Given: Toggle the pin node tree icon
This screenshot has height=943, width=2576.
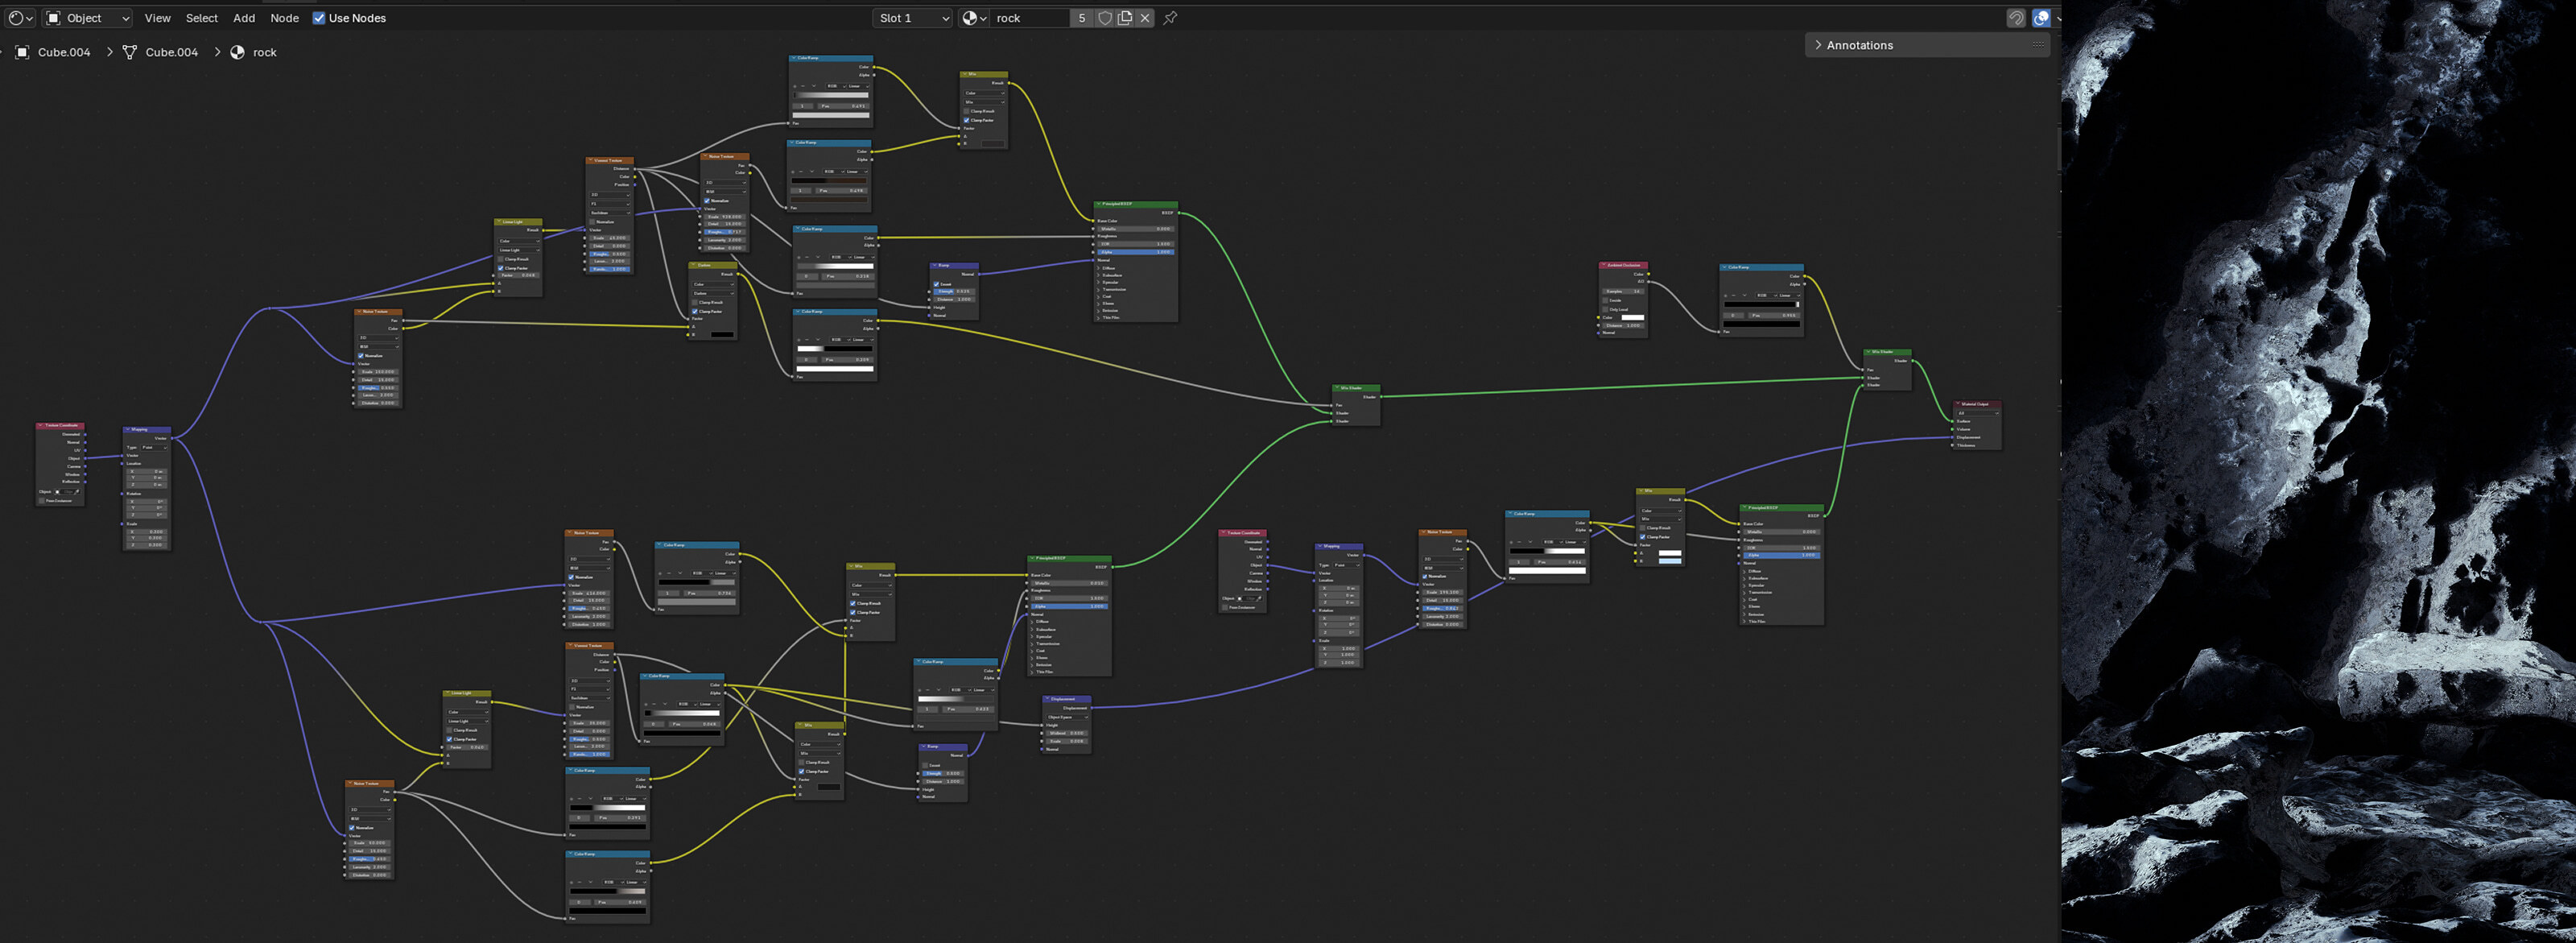Looking at the screenshot, I should click(1170, 18).
